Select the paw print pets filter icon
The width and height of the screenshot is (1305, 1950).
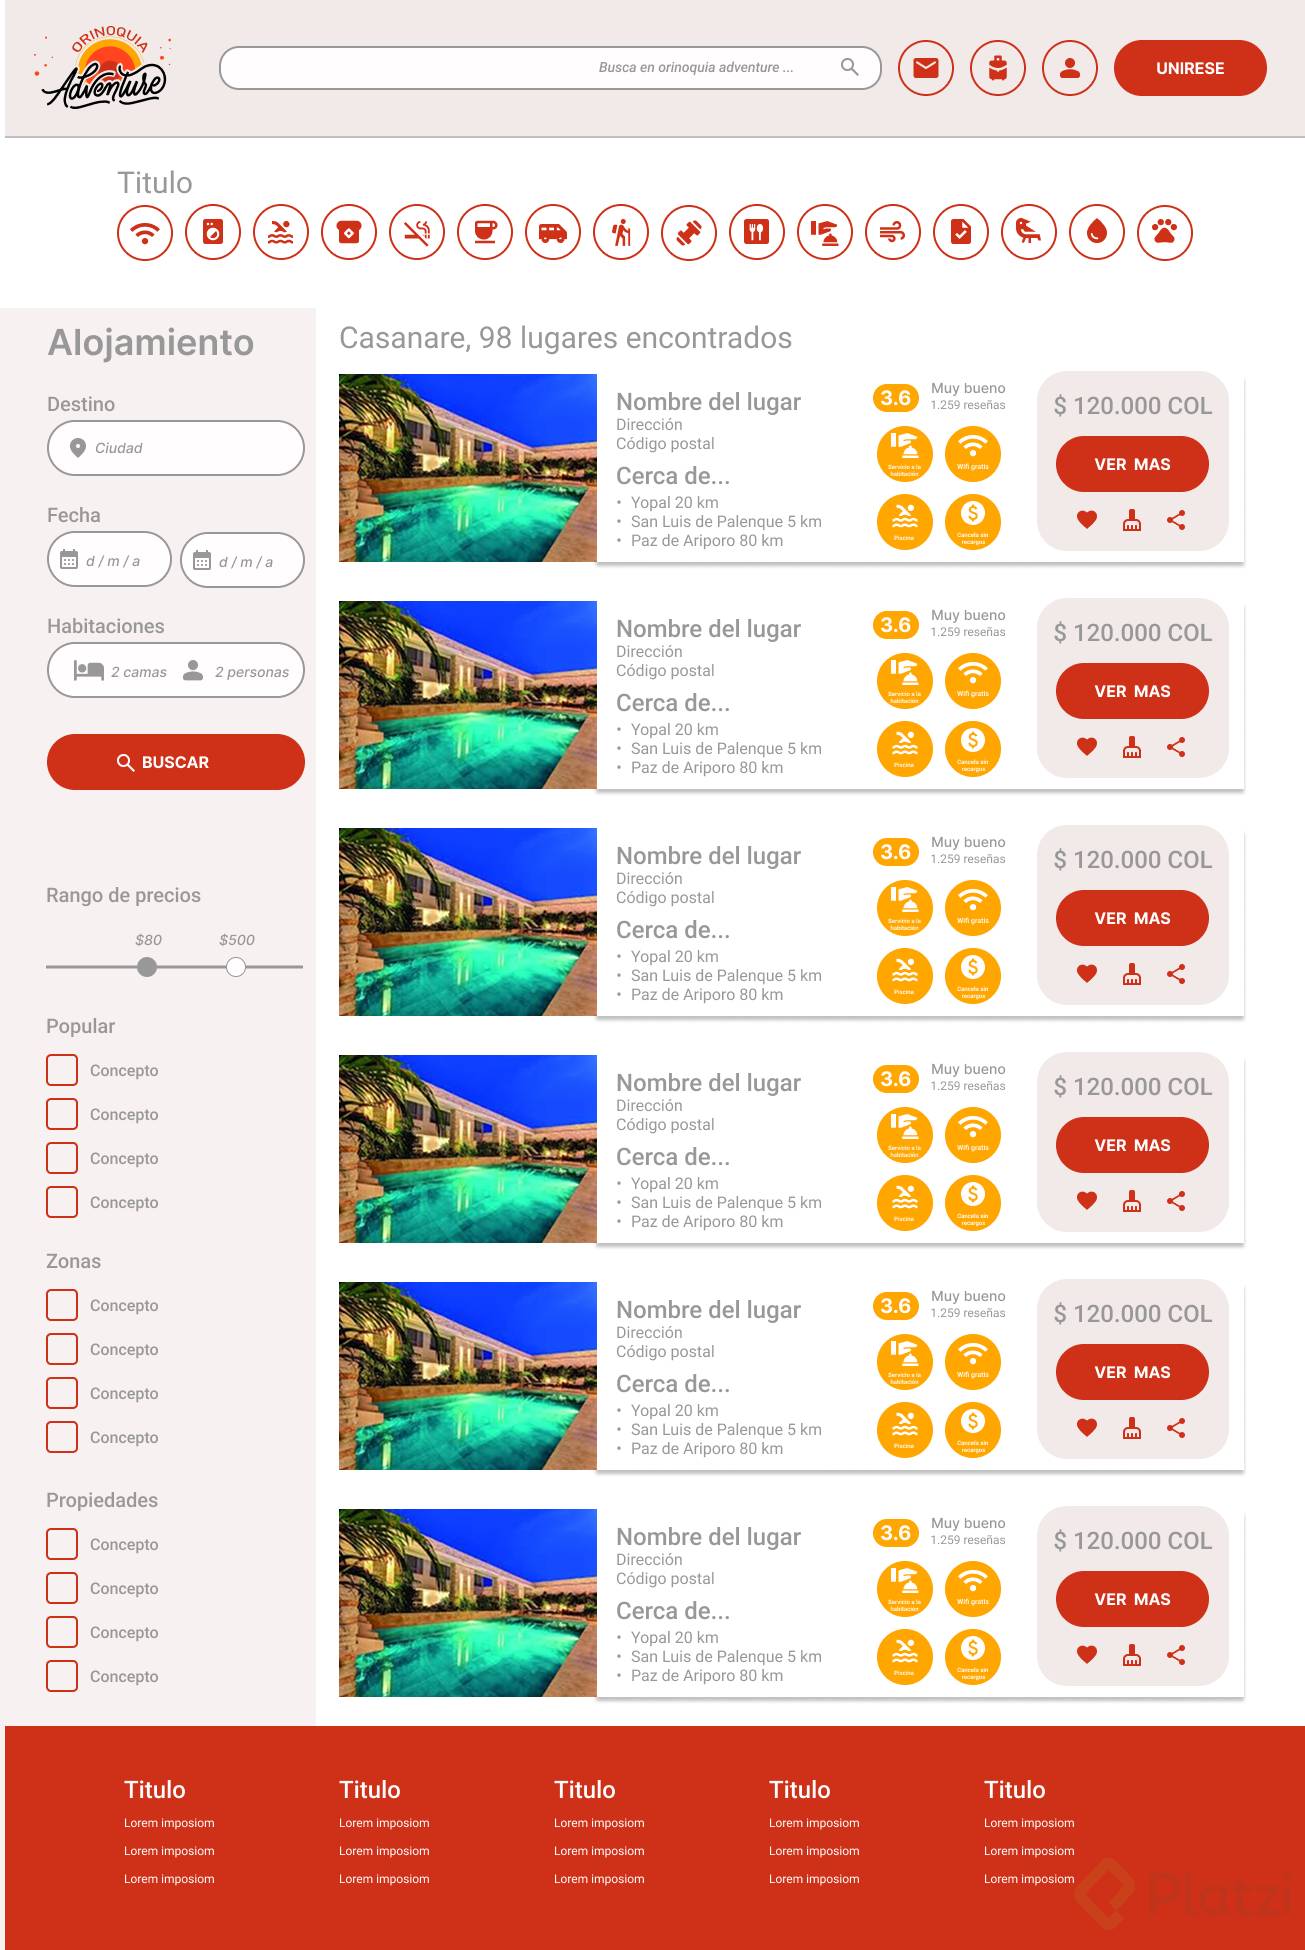pos(1165,233)
